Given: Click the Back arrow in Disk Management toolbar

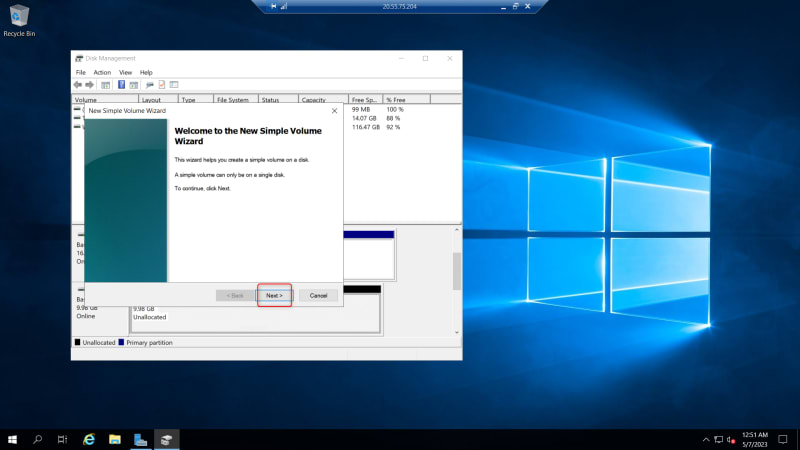Looking at the screenshot, I should tap(78, 85).
